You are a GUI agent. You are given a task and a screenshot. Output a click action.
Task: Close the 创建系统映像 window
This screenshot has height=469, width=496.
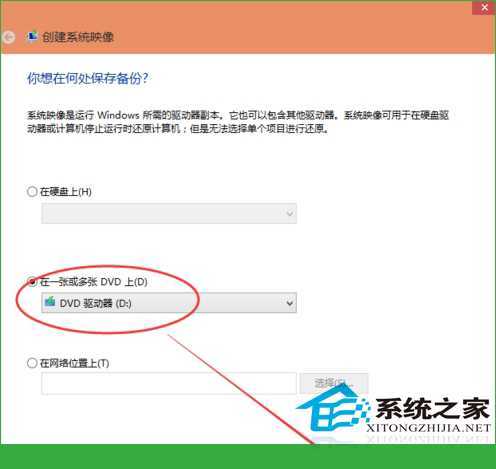click(x=484, y=7)
